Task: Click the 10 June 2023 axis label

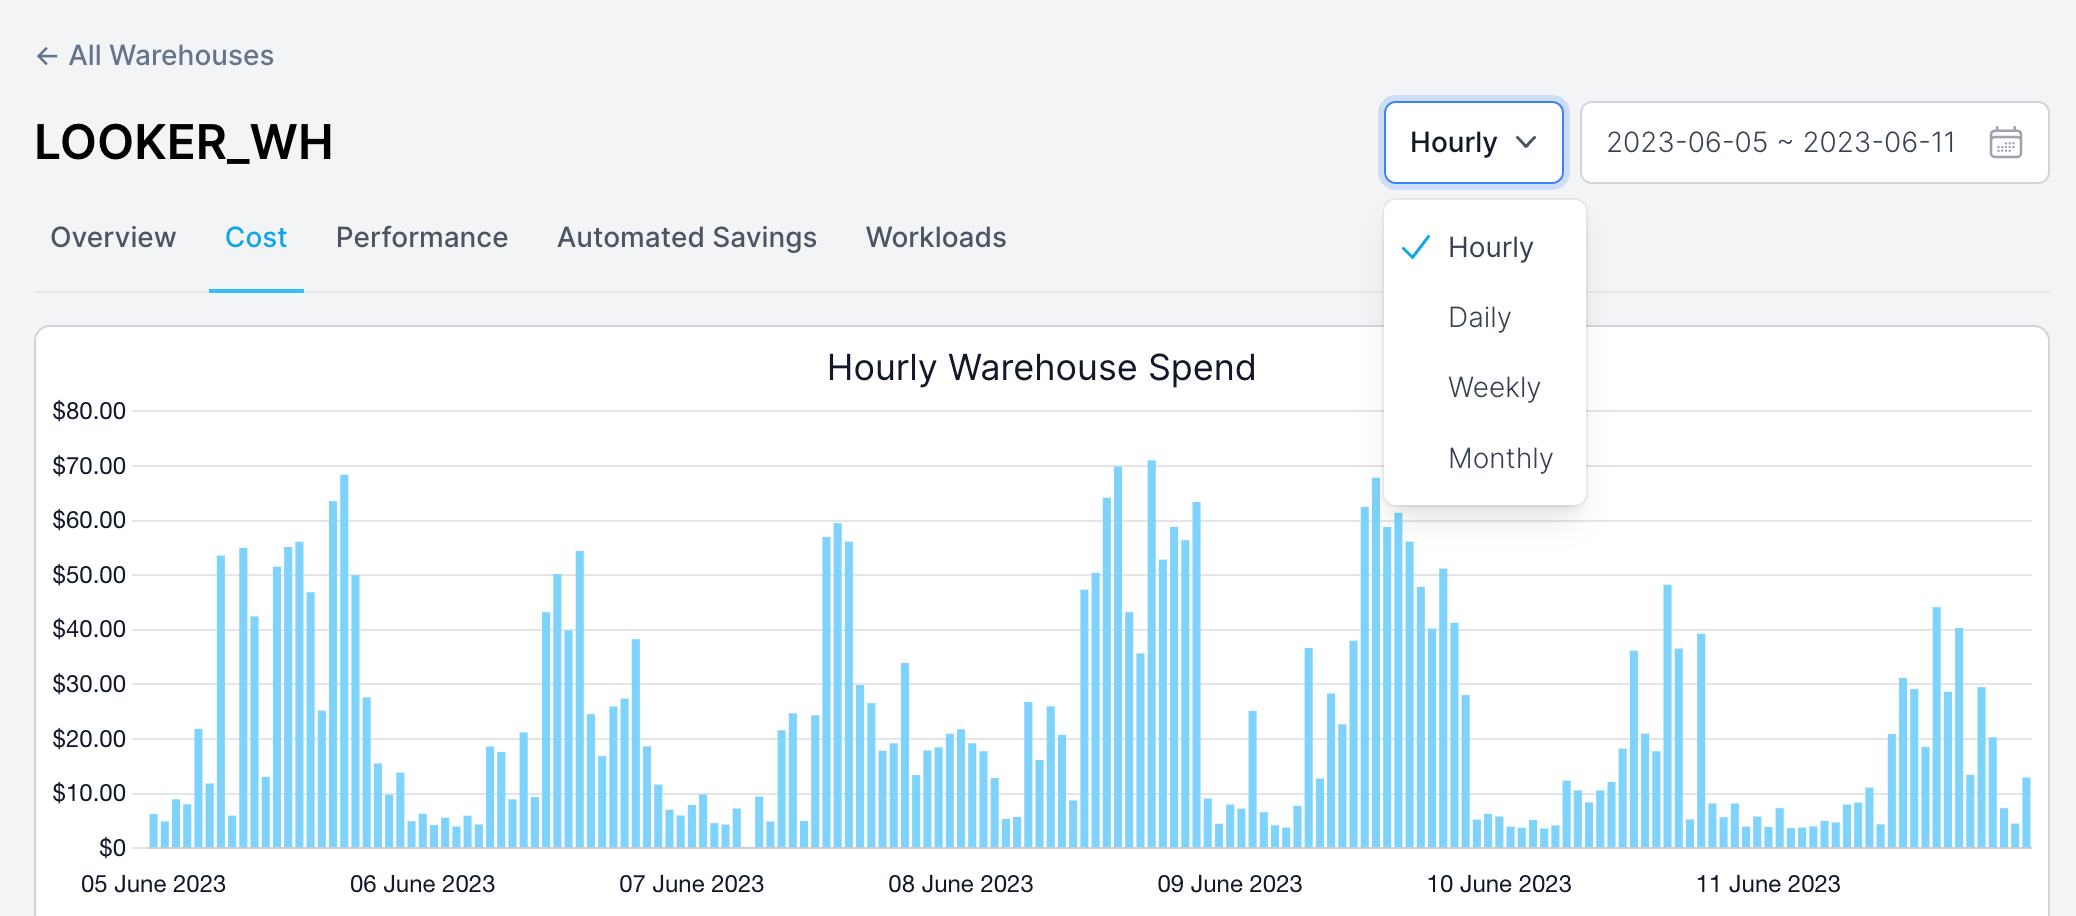Action: [1498, 884]
